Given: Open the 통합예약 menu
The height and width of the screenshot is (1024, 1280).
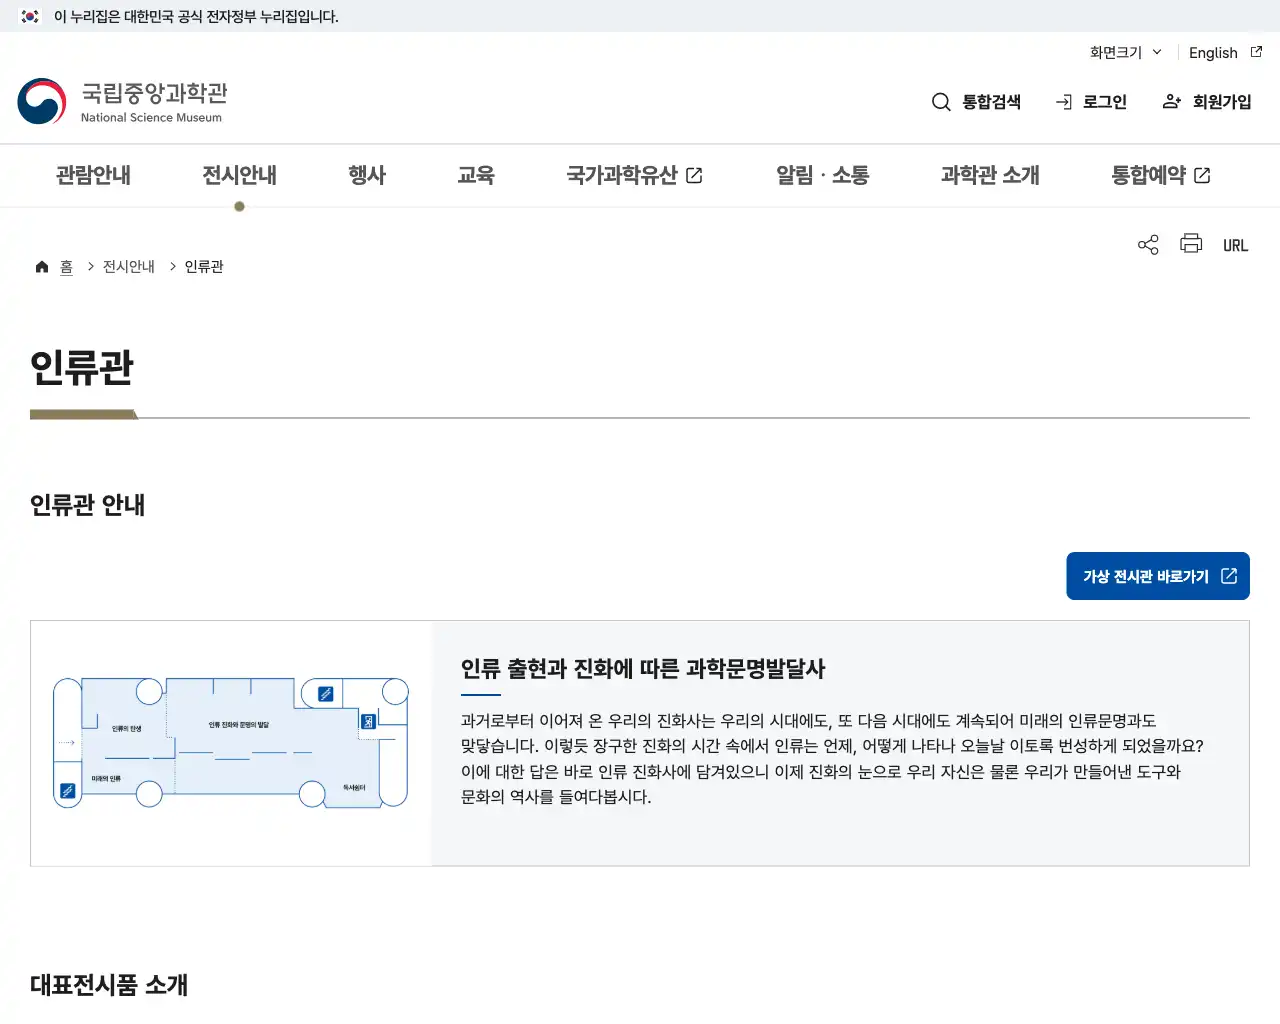Looking at the screenshot, I should click(x=1159, y=175).
